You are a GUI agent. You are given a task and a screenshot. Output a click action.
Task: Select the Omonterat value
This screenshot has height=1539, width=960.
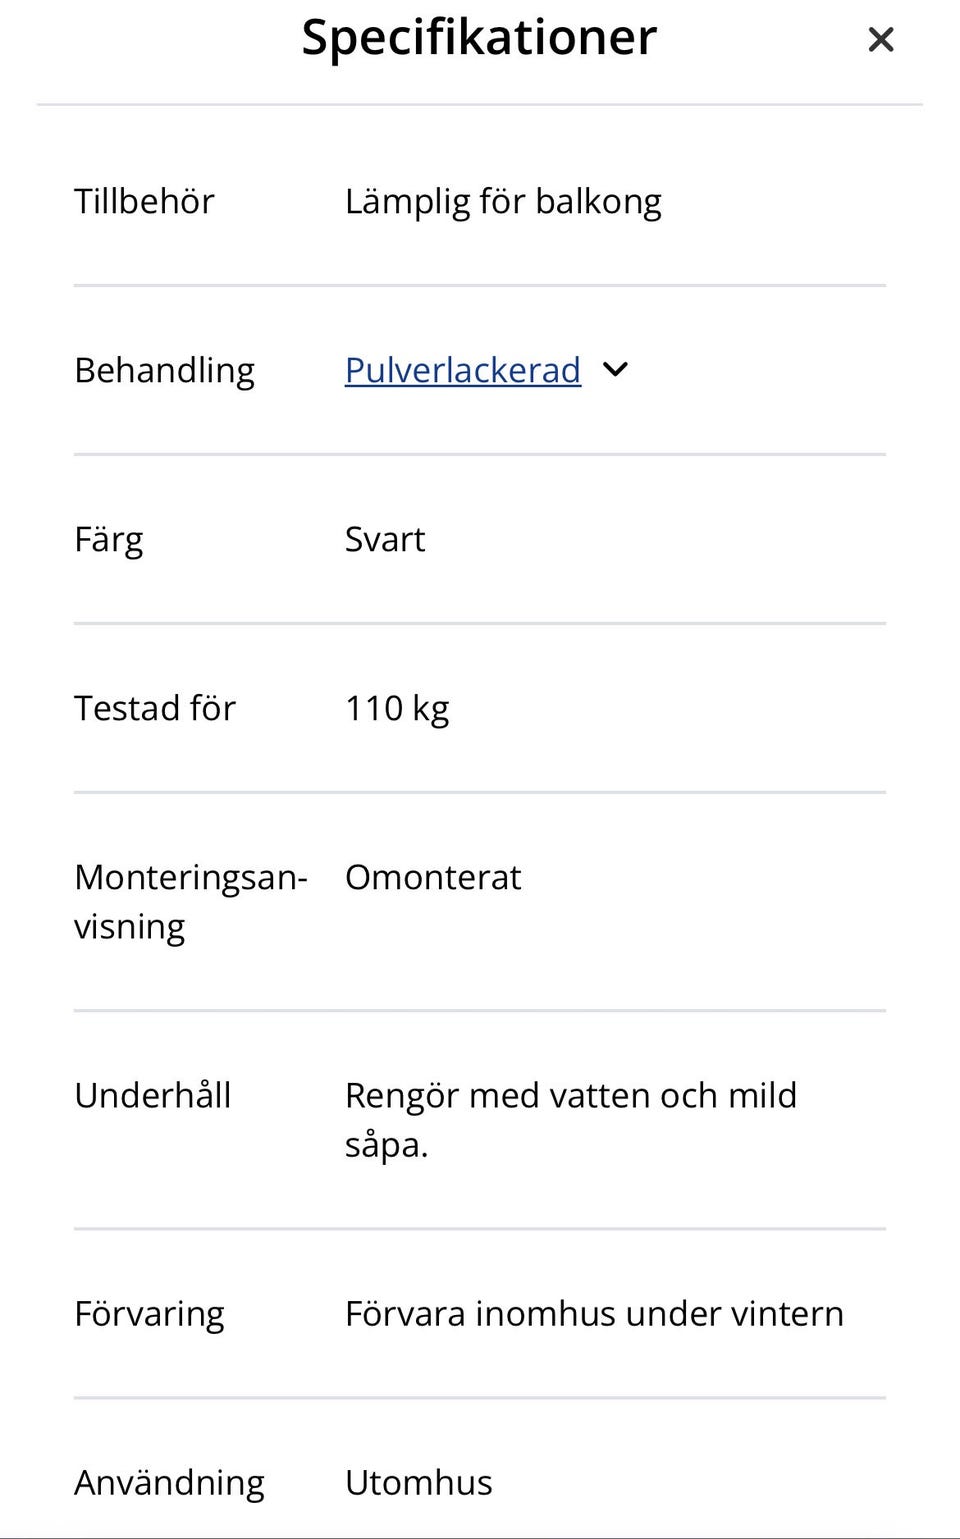(433, 877)
